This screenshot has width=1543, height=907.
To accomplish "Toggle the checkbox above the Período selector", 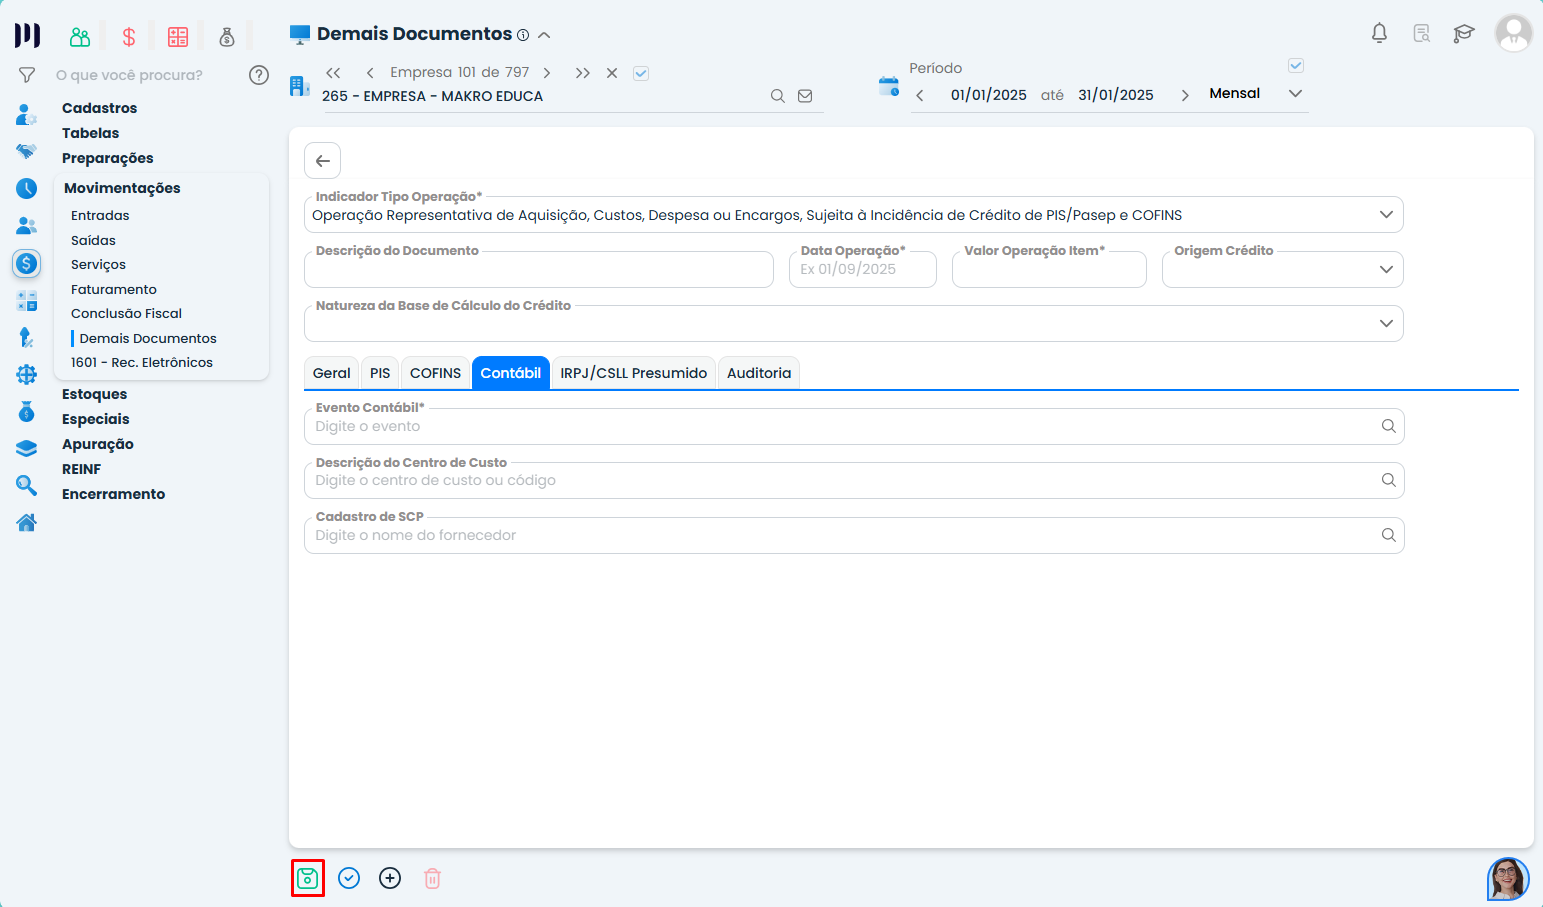I will tap(1296, 66).
